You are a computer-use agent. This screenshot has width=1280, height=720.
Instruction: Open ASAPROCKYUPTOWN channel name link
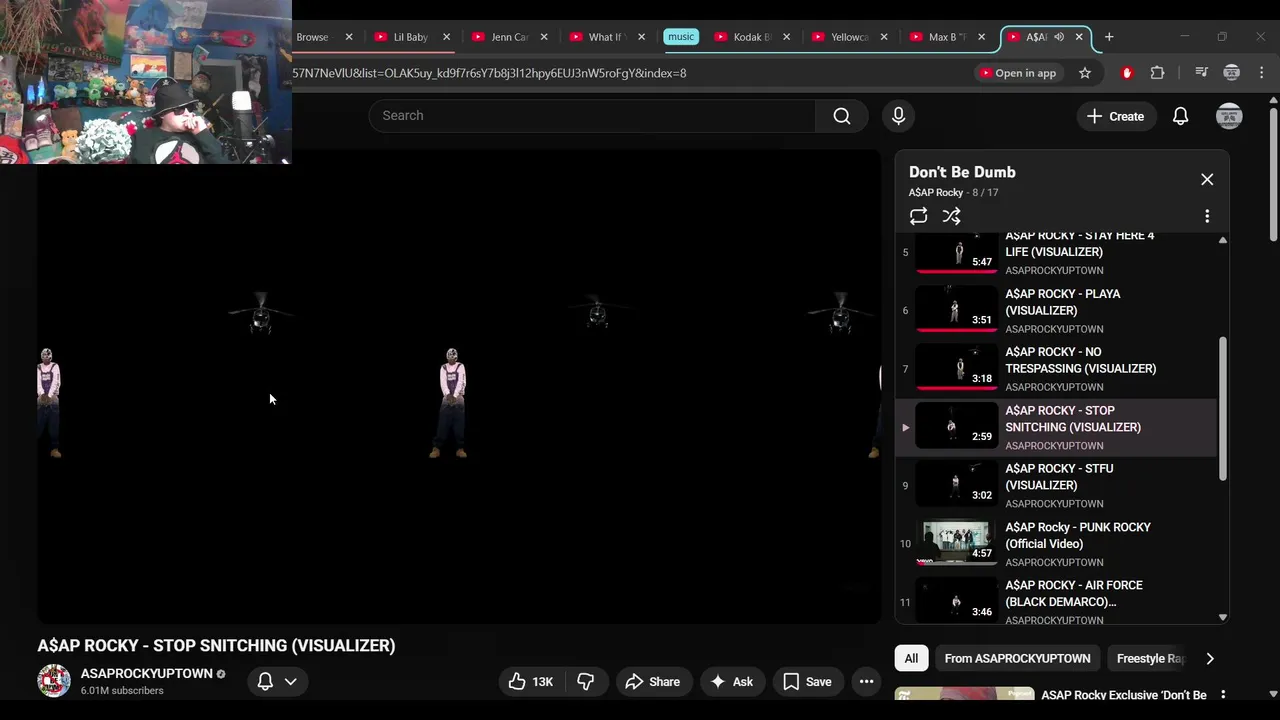146,674
